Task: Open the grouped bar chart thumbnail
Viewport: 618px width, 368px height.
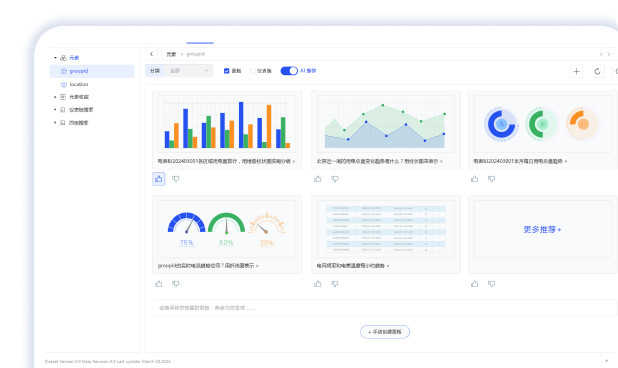Action: [227, 124]
